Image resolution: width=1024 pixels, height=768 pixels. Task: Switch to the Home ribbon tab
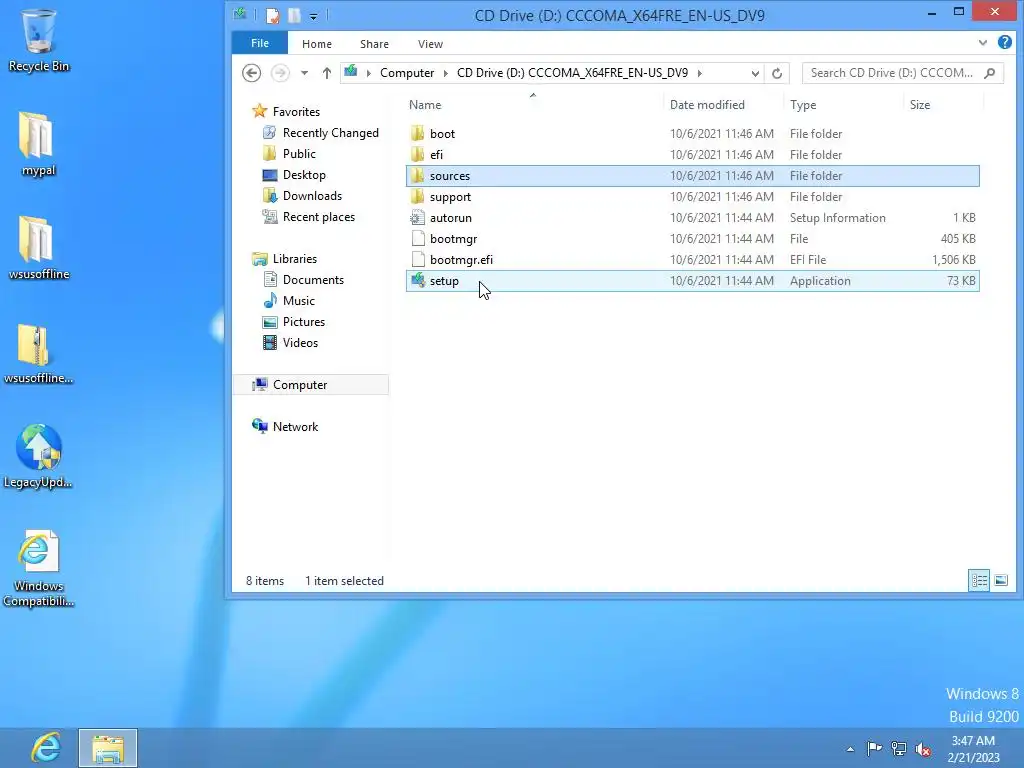pos(317,44)
